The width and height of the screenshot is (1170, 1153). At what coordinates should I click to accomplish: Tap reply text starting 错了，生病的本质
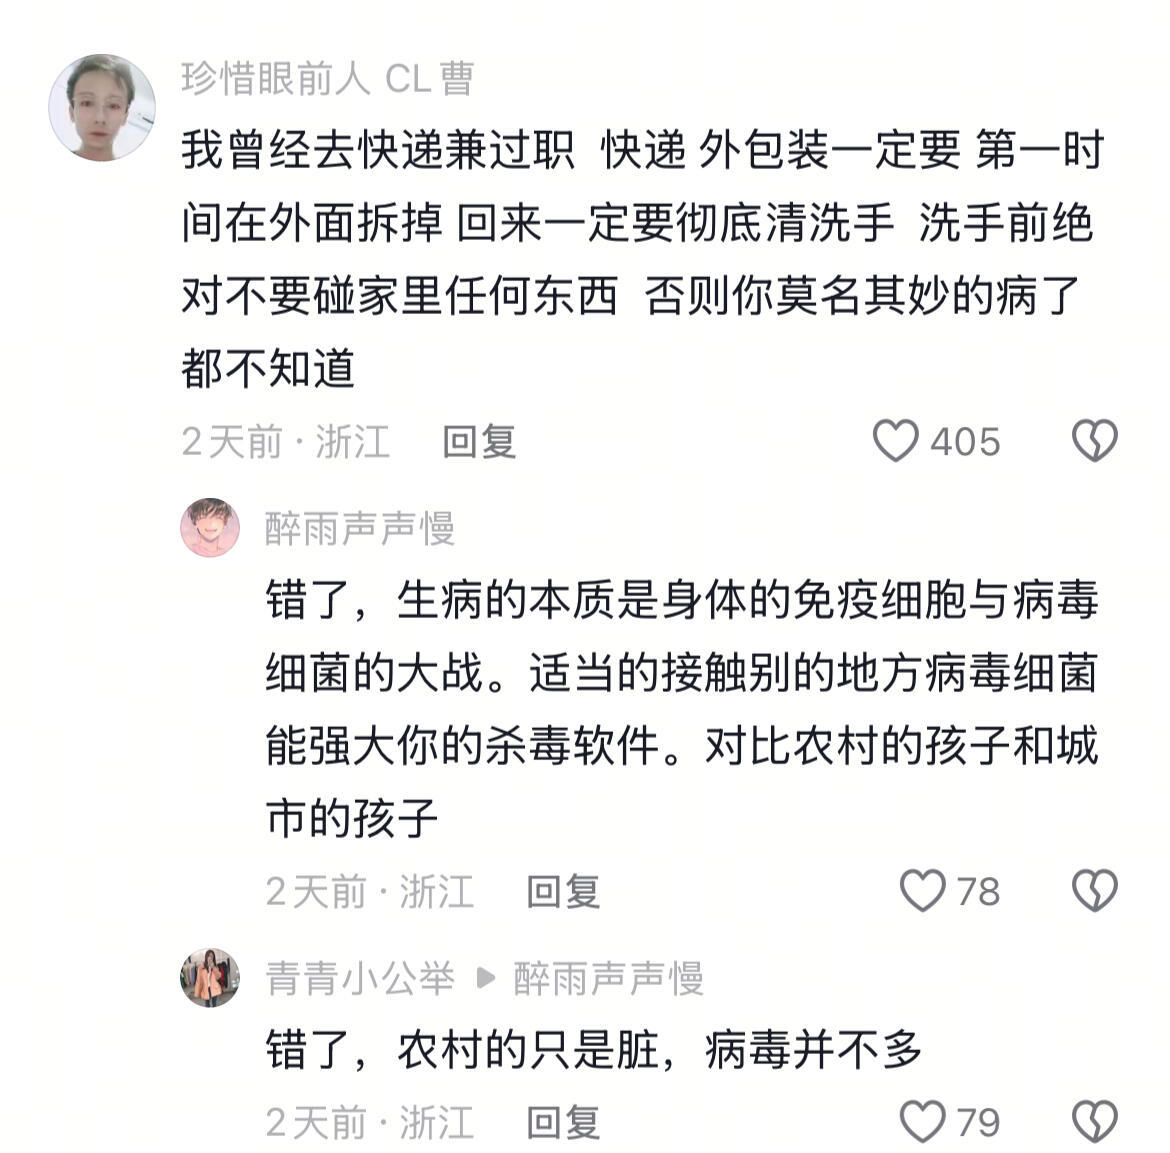(x=682, y=709)
